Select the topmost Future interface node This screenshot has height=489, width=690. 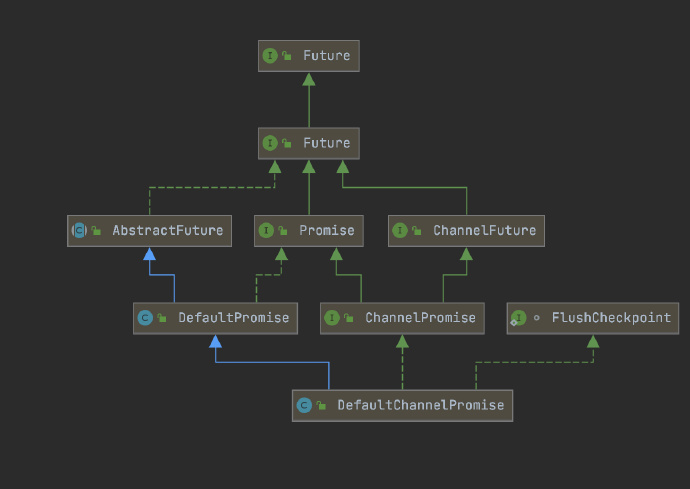(308, 56)
